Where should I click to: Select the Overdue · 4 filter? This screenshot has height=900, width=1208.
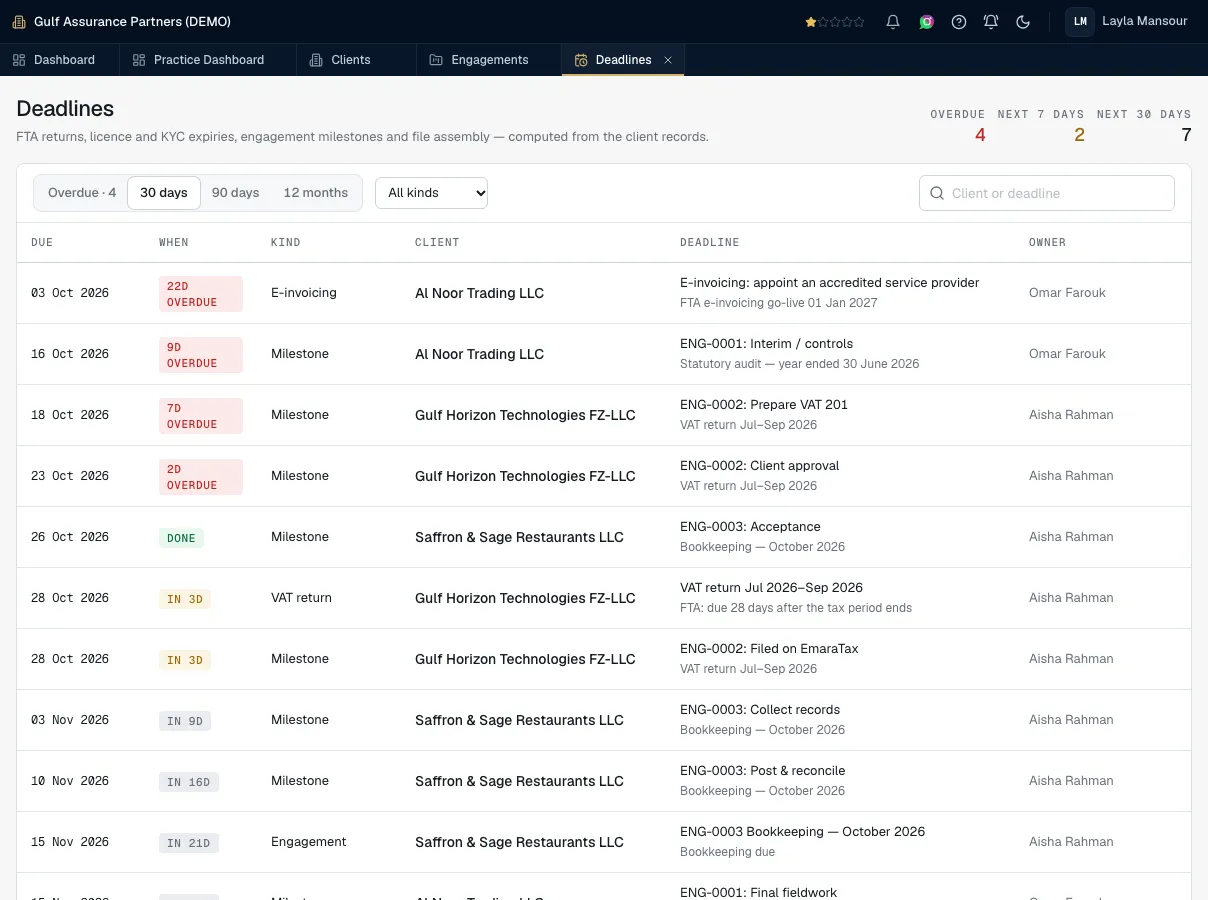tap(82, 193)
